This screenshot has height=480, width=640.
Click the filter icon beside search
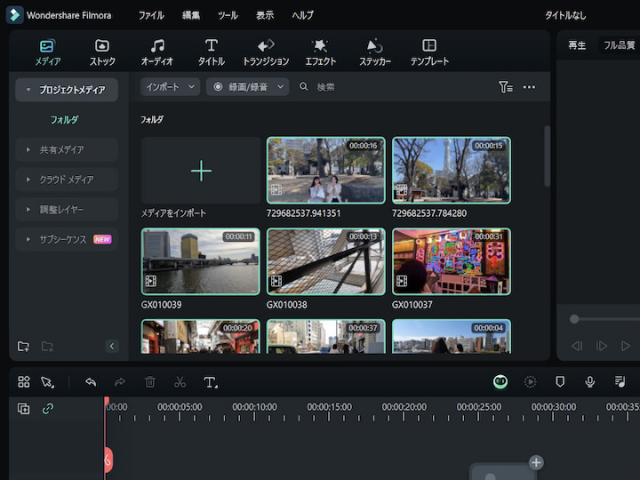point(505,87)
